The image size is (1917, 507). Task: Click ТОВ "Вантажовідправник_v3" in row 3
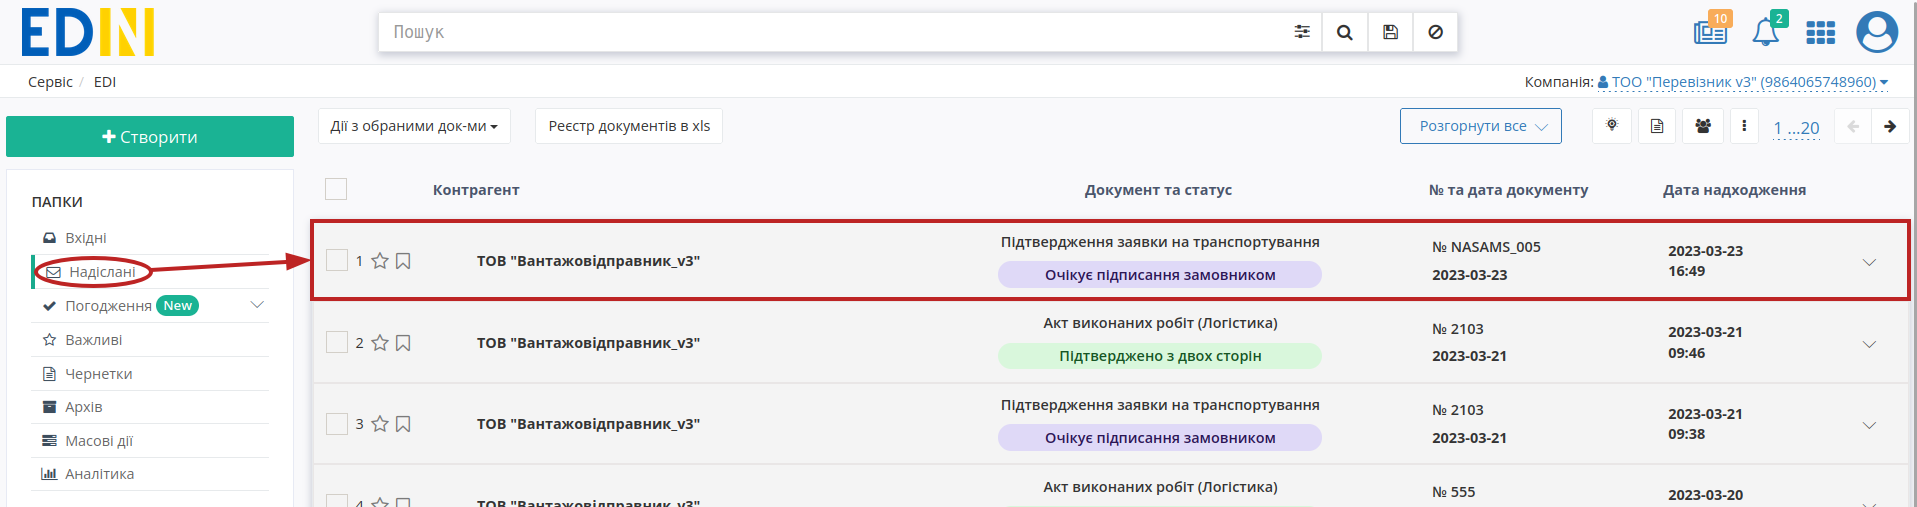click(588, 424)
